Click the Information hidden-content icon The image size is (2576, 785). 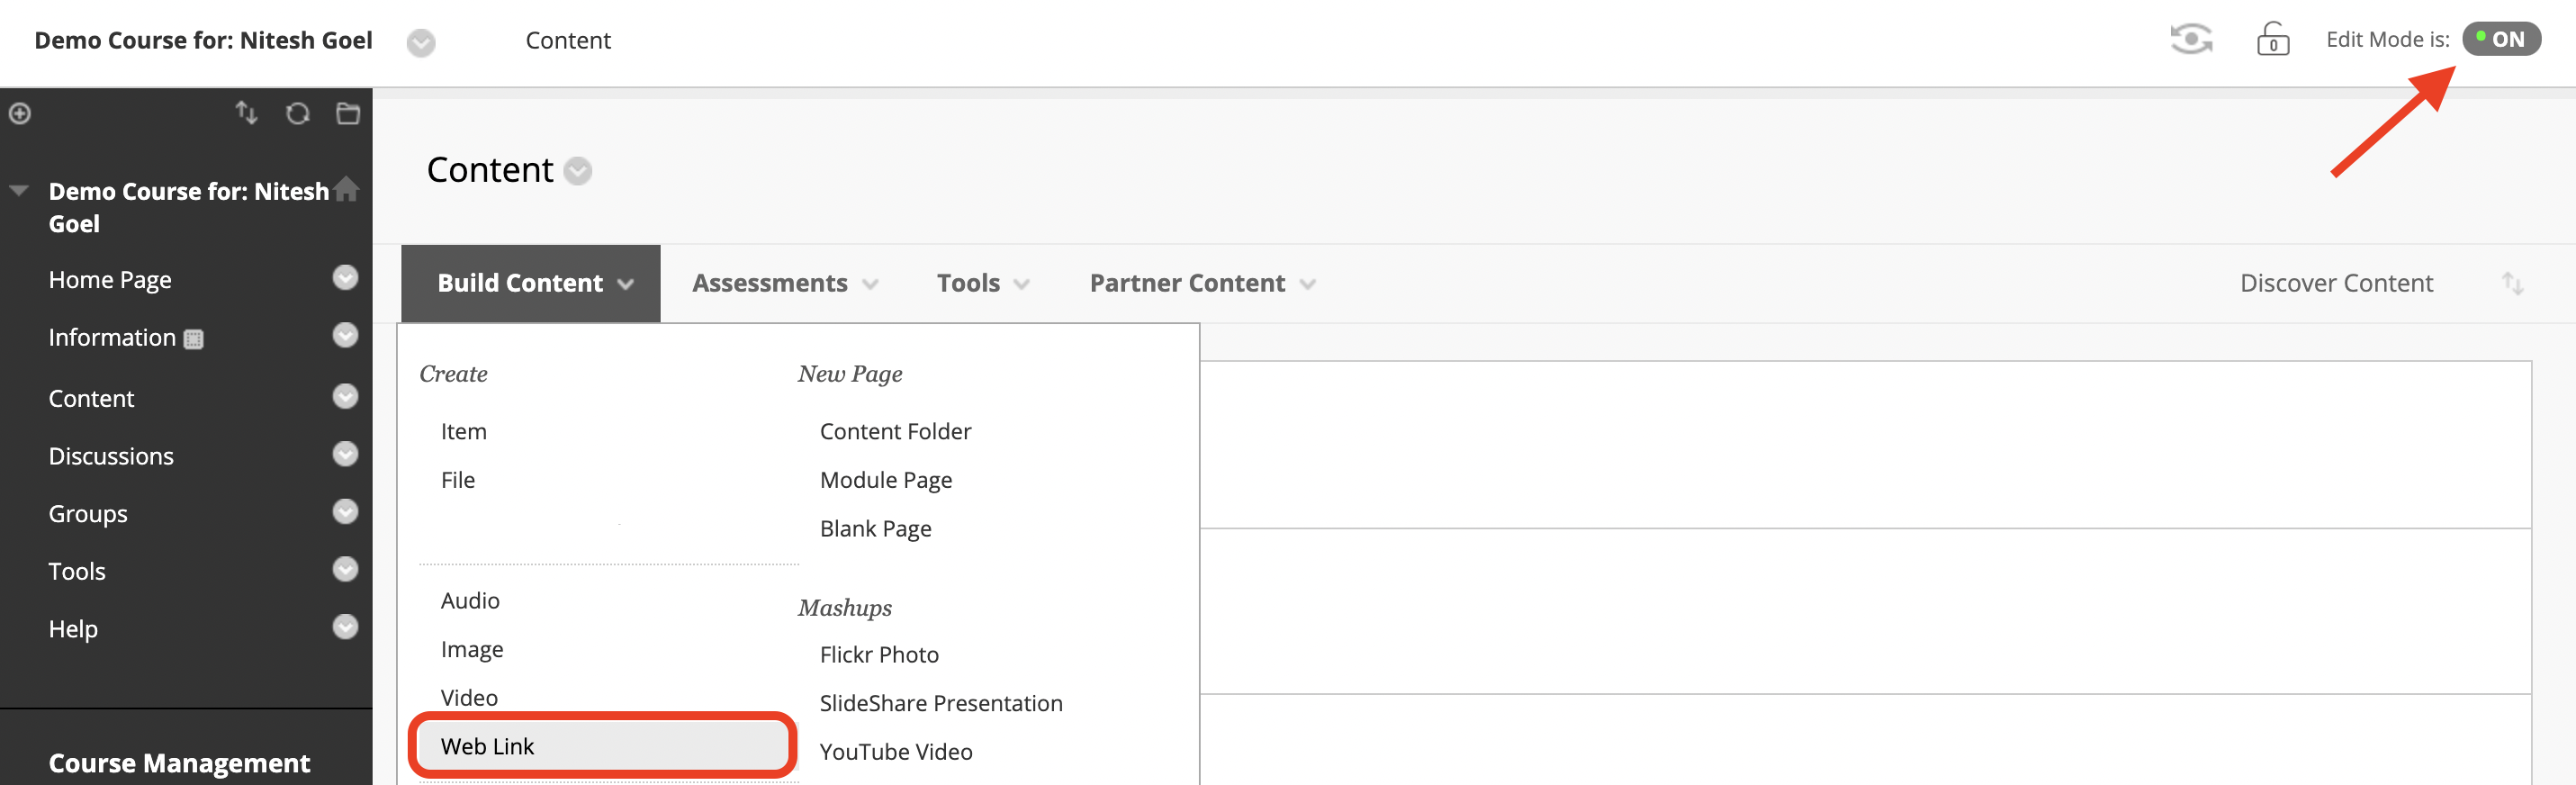(x=194, y=339)
